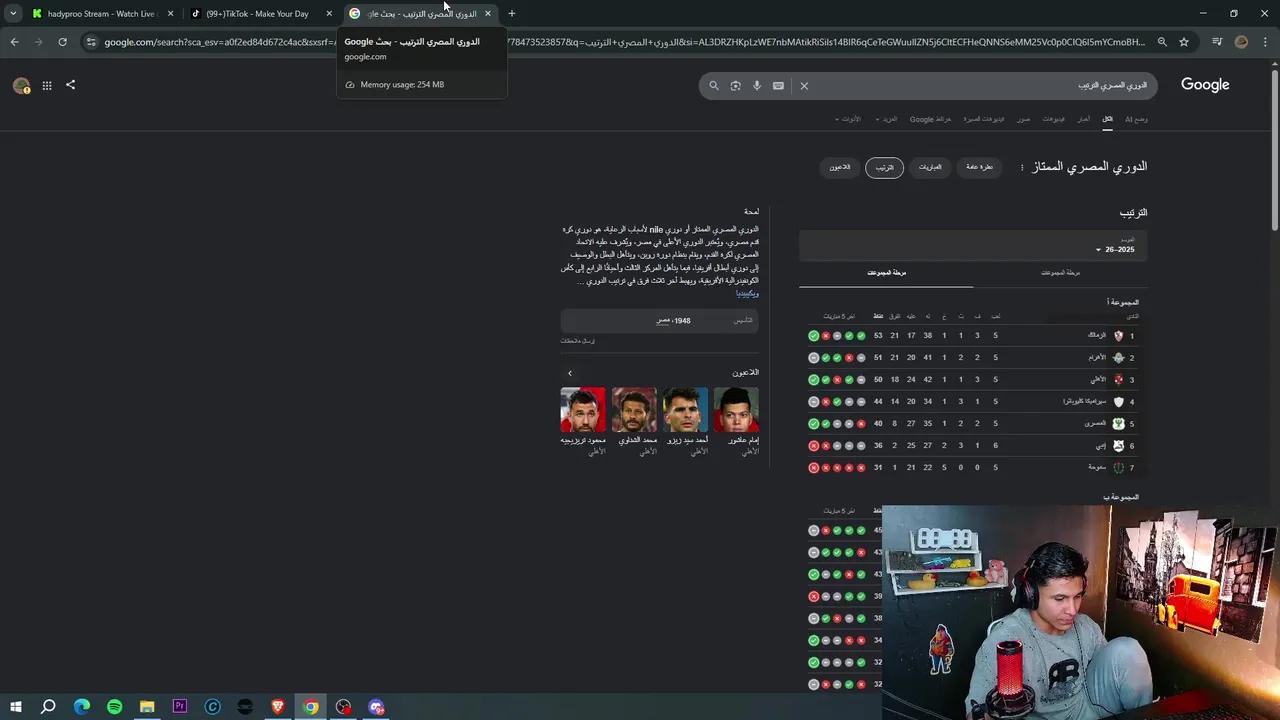The image size is (1280, 720).
Task: Click the page vertical scrollbar
Action: pyautogui.click(x=1274, y=150)
